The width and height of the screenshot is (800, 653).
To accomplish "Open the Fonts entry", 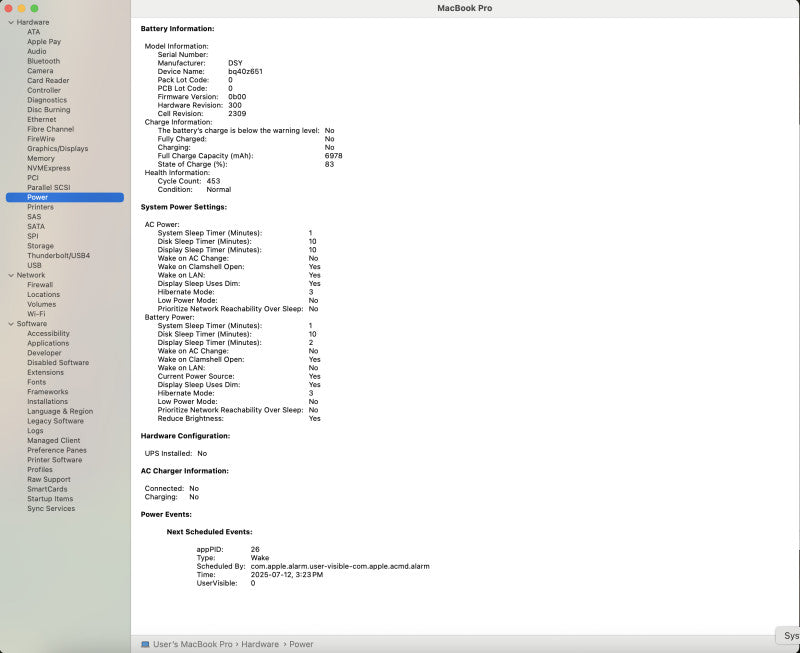I will [37, 382].
